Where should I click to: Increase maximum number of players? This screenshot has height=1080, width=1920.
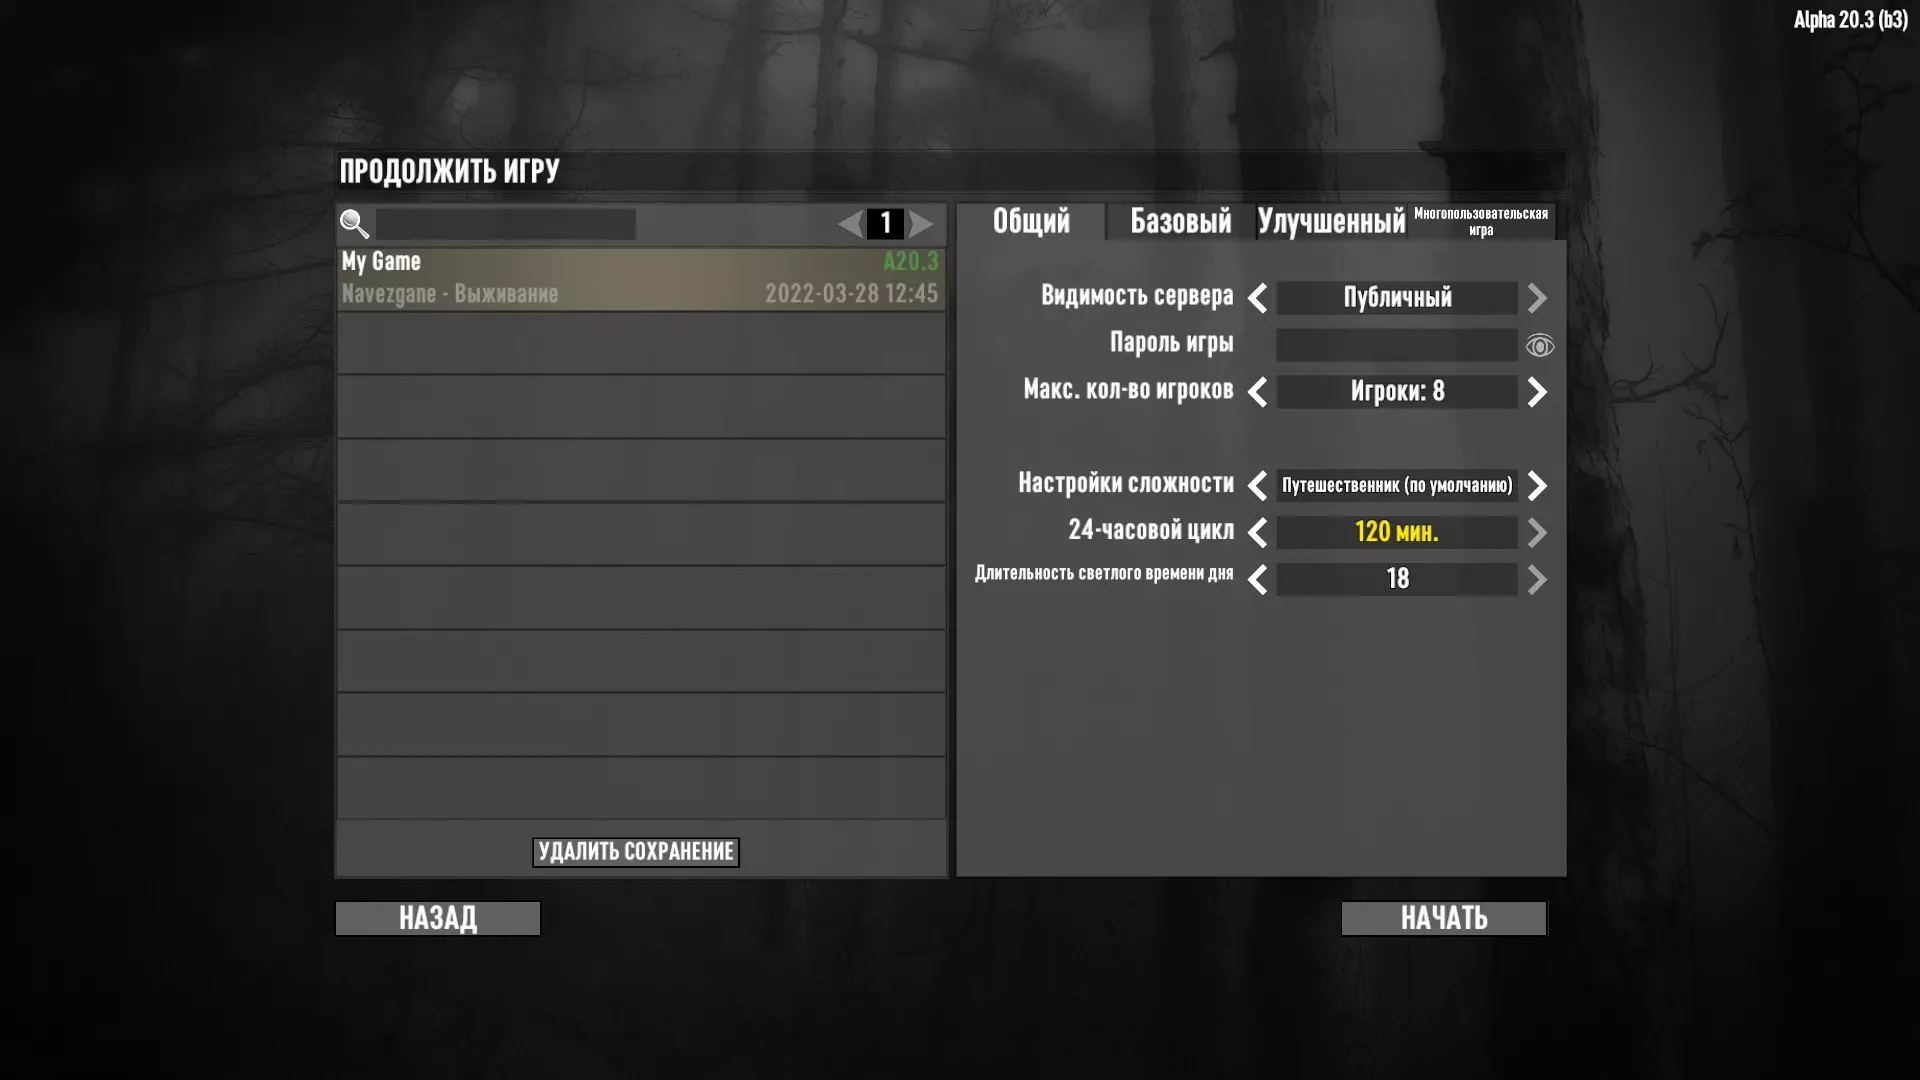point(1538,392)
